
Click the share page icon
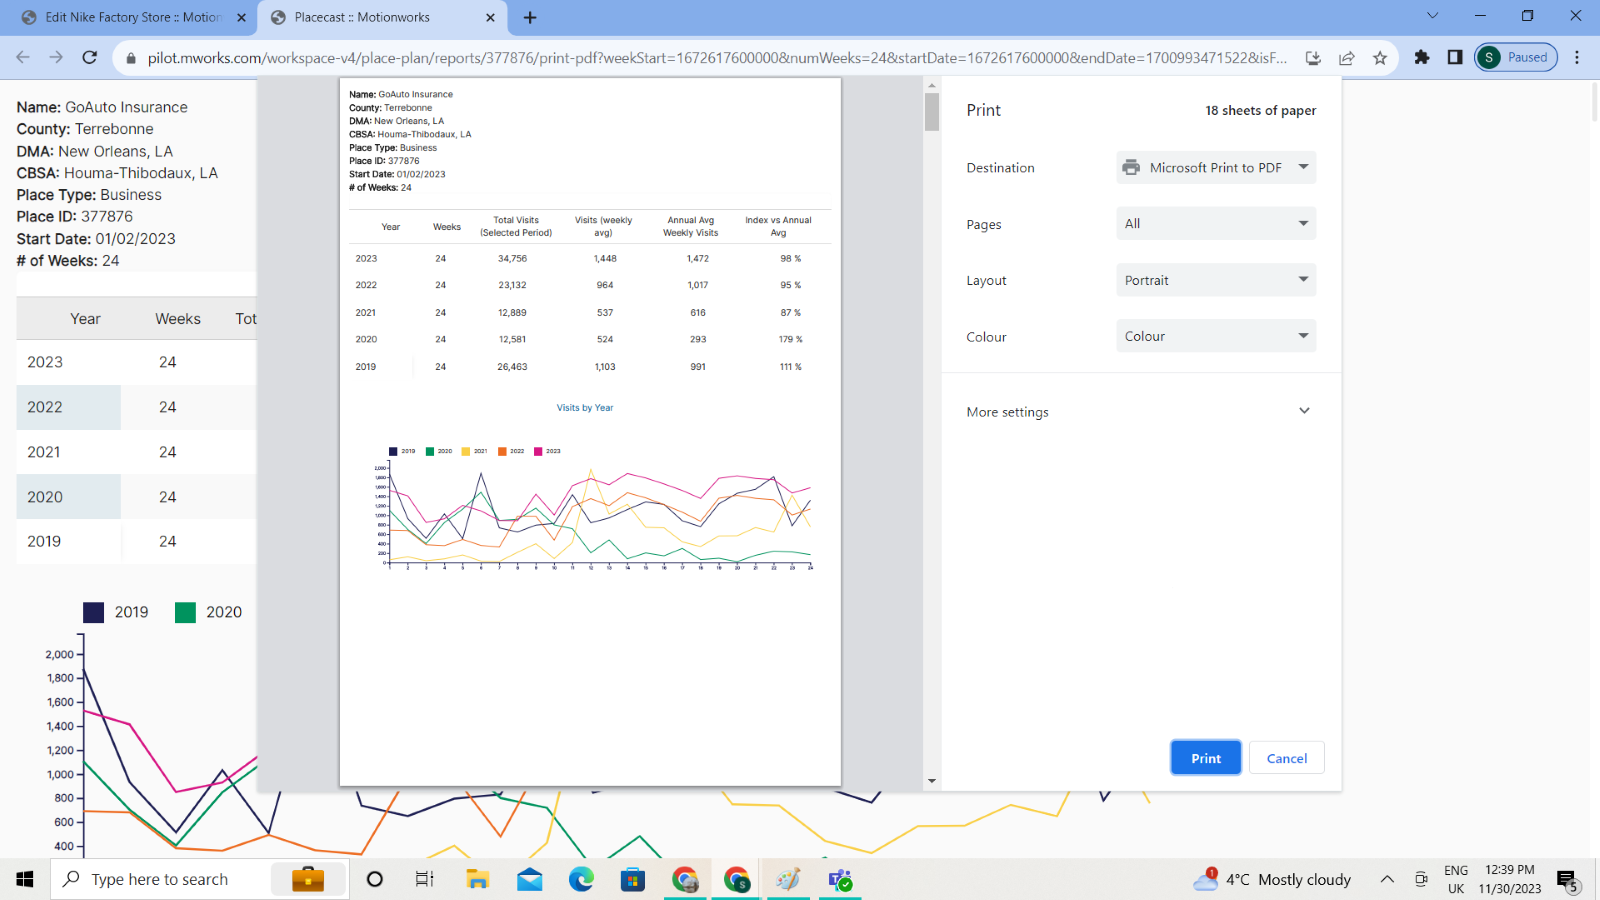coord(1347,58)
